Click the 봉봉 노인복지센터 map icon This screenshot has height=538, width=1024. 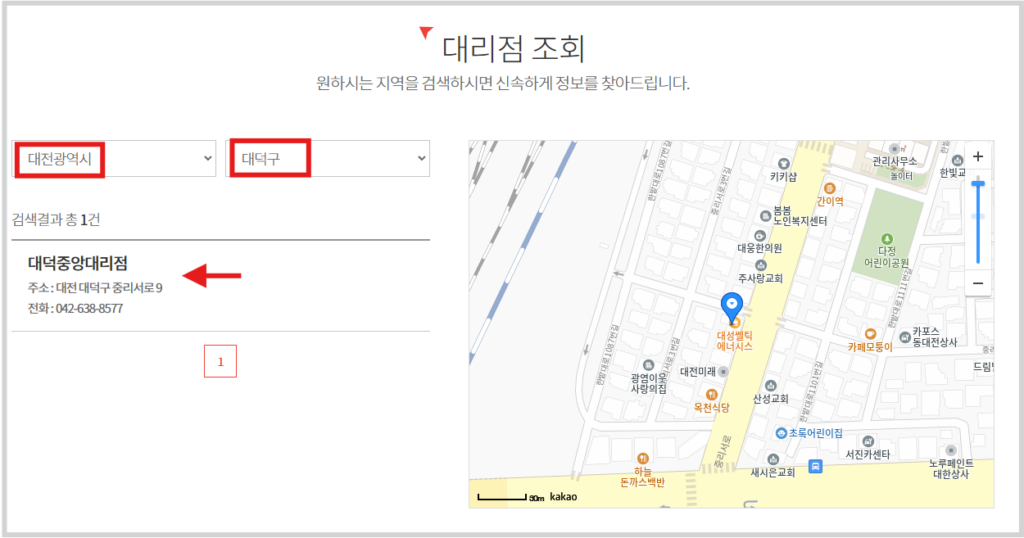[x=765, y=216]
